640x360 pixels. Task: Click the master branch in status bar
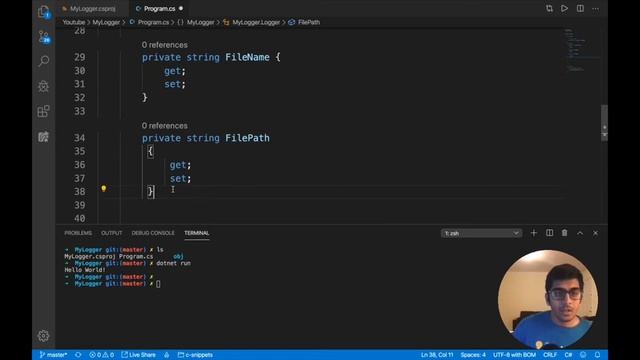click(x=53, y=355)
